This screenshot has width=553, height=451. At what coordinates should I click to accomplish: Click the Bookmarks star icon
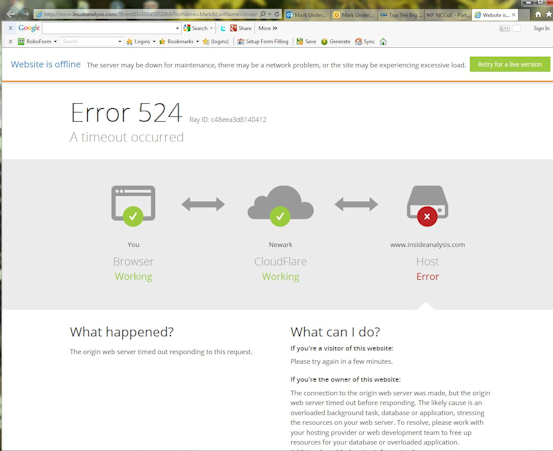pos(162,42)
